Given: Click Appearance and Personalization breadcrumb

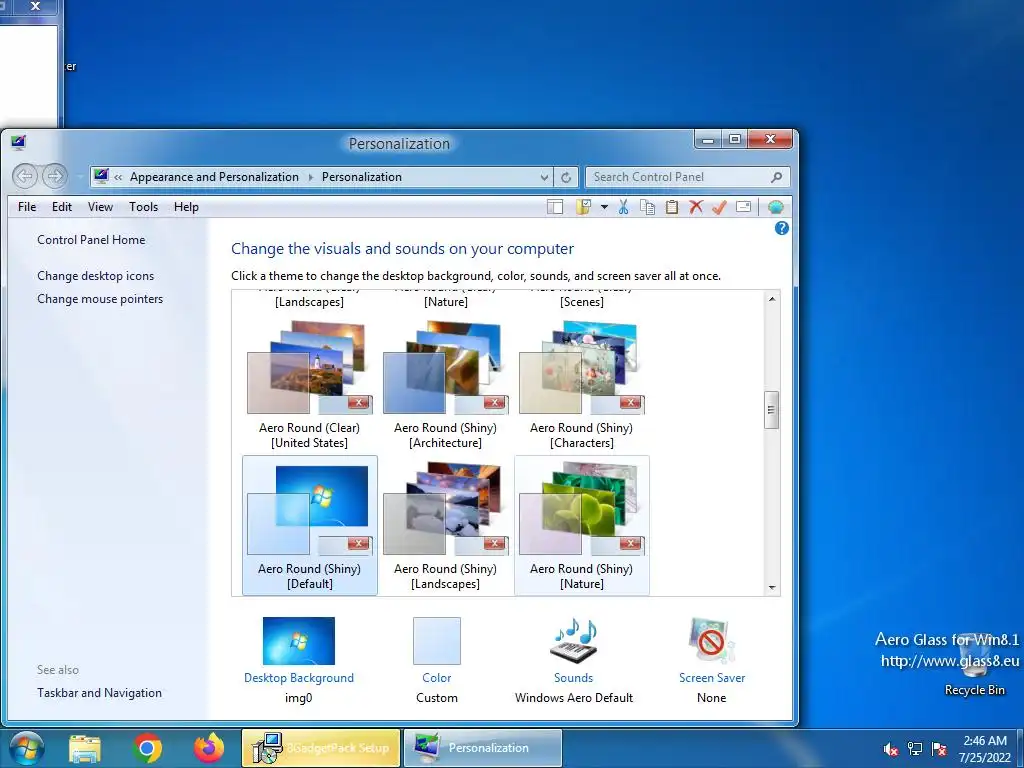Looking at the screenshot, I should pos(214,177).
